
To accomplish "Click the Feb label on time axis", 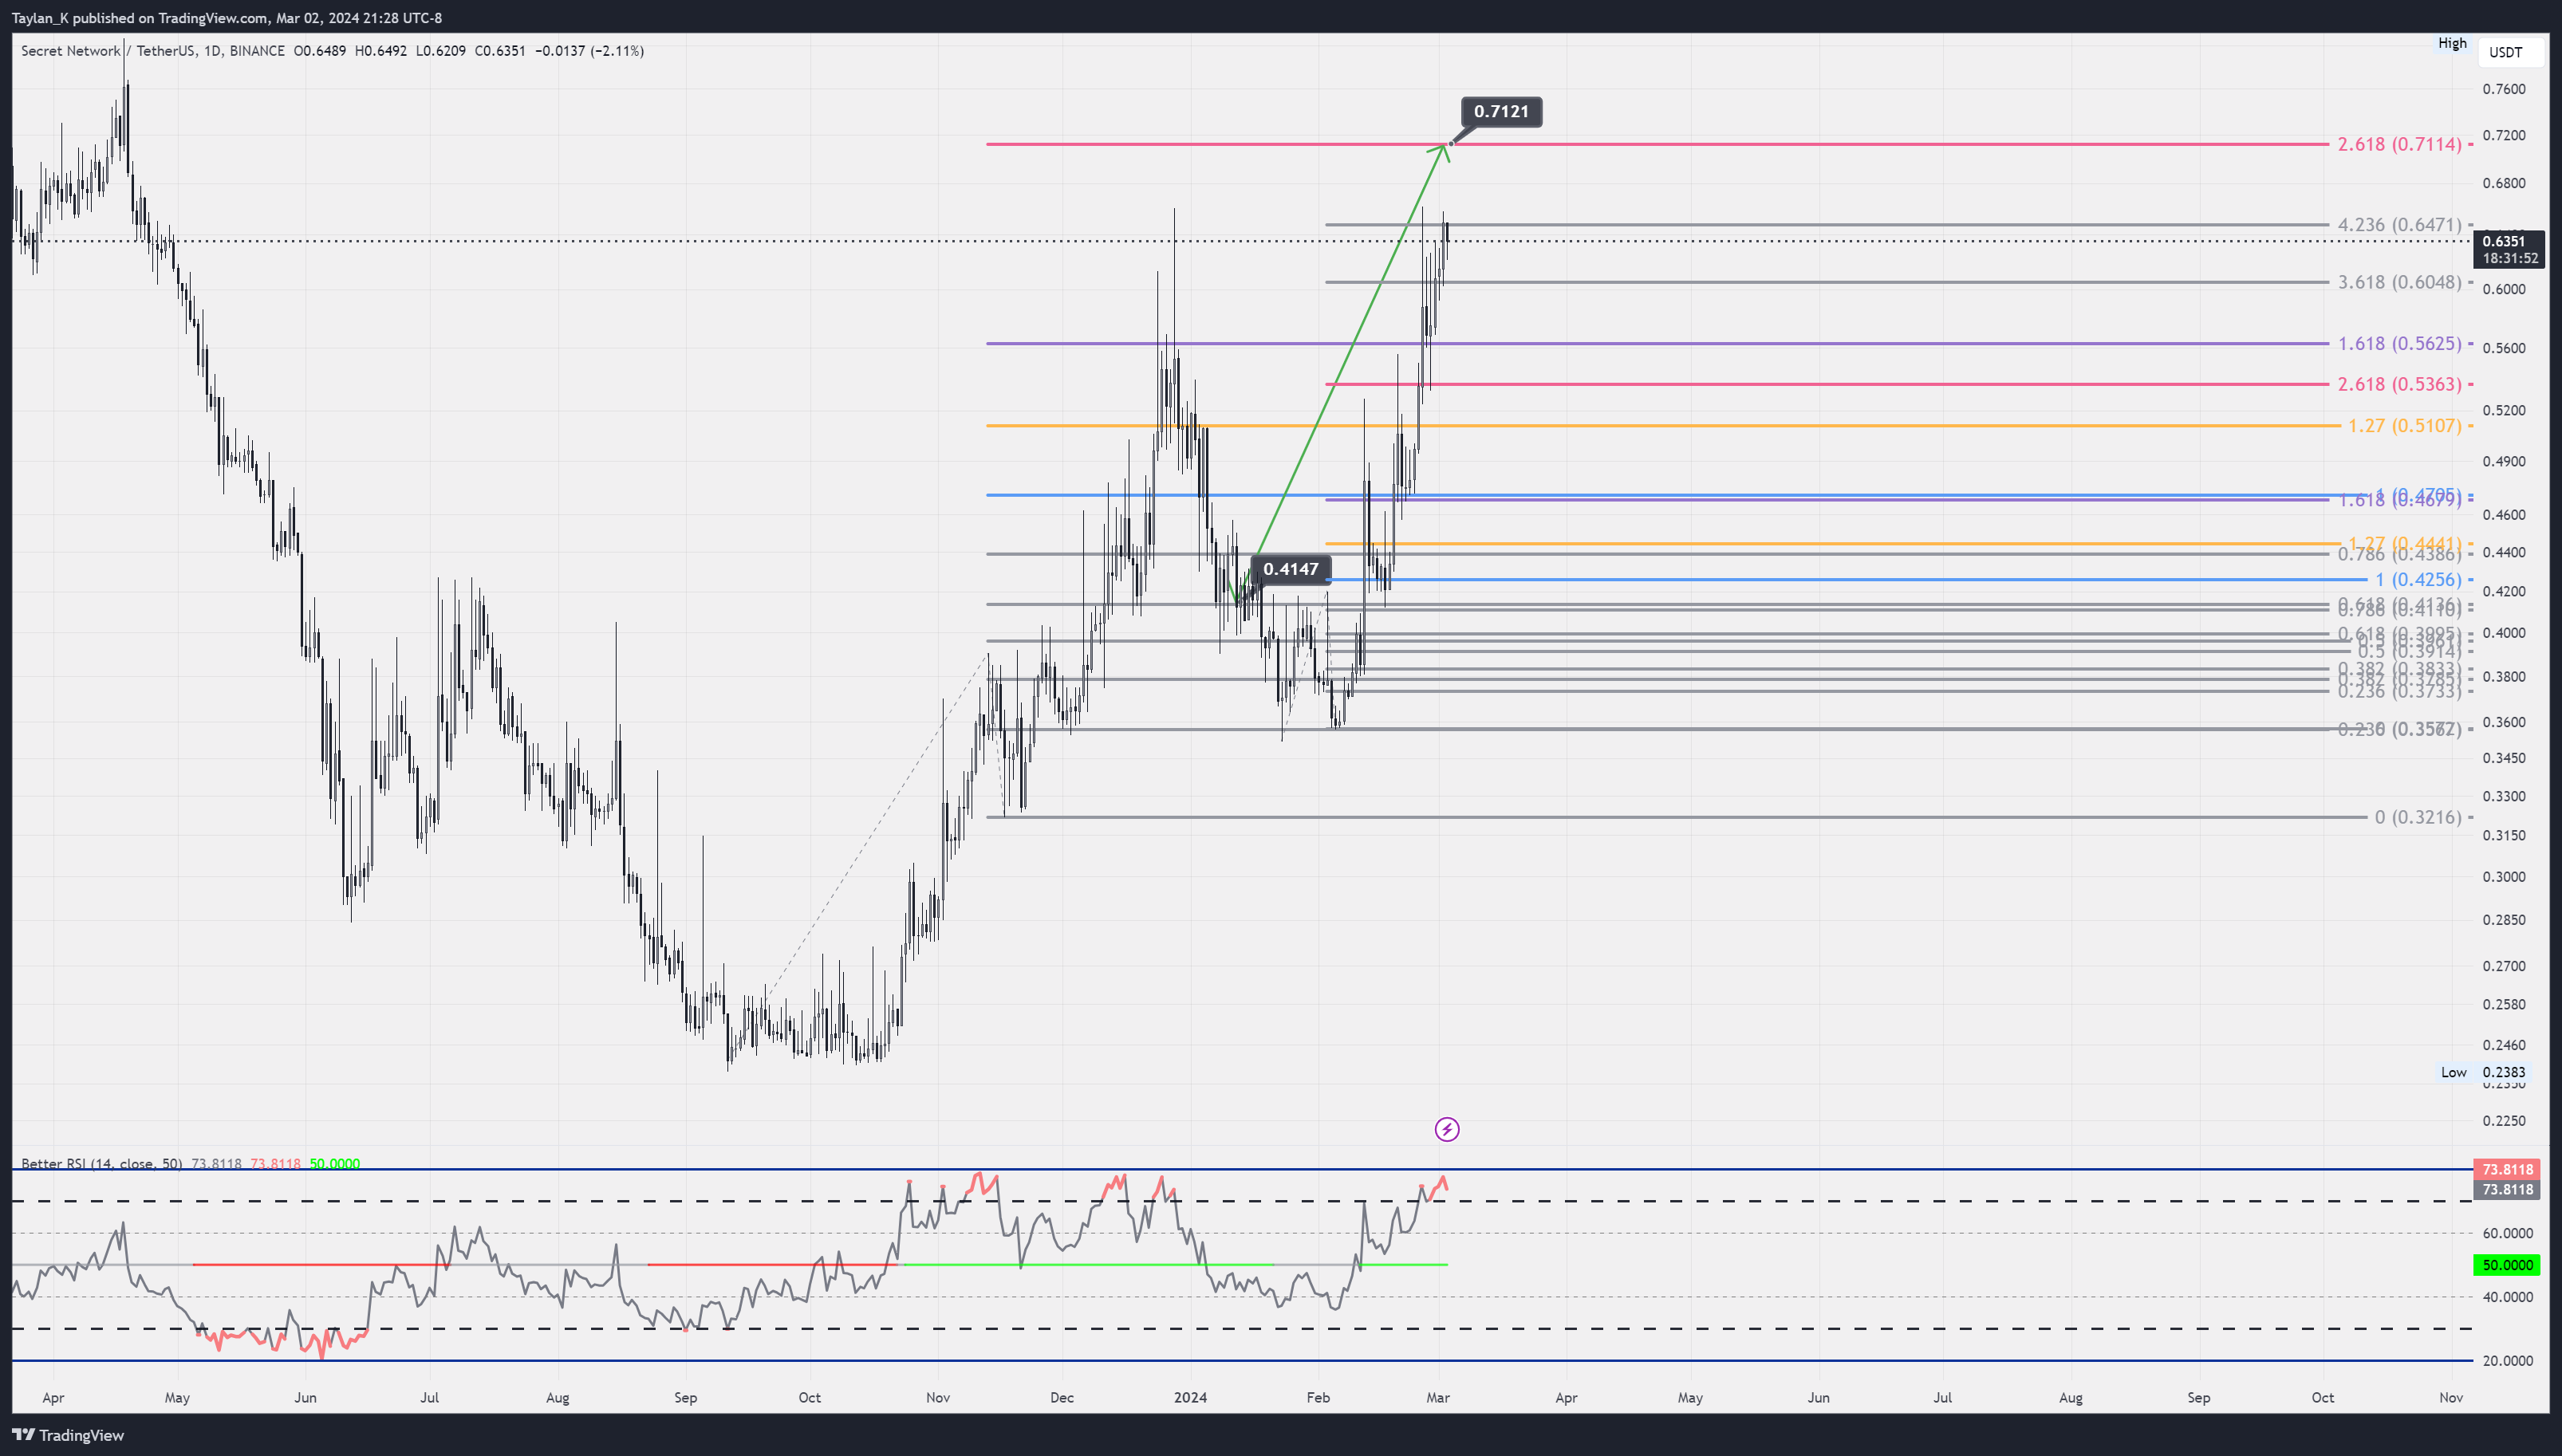I will click(x=1318, y=1398).
